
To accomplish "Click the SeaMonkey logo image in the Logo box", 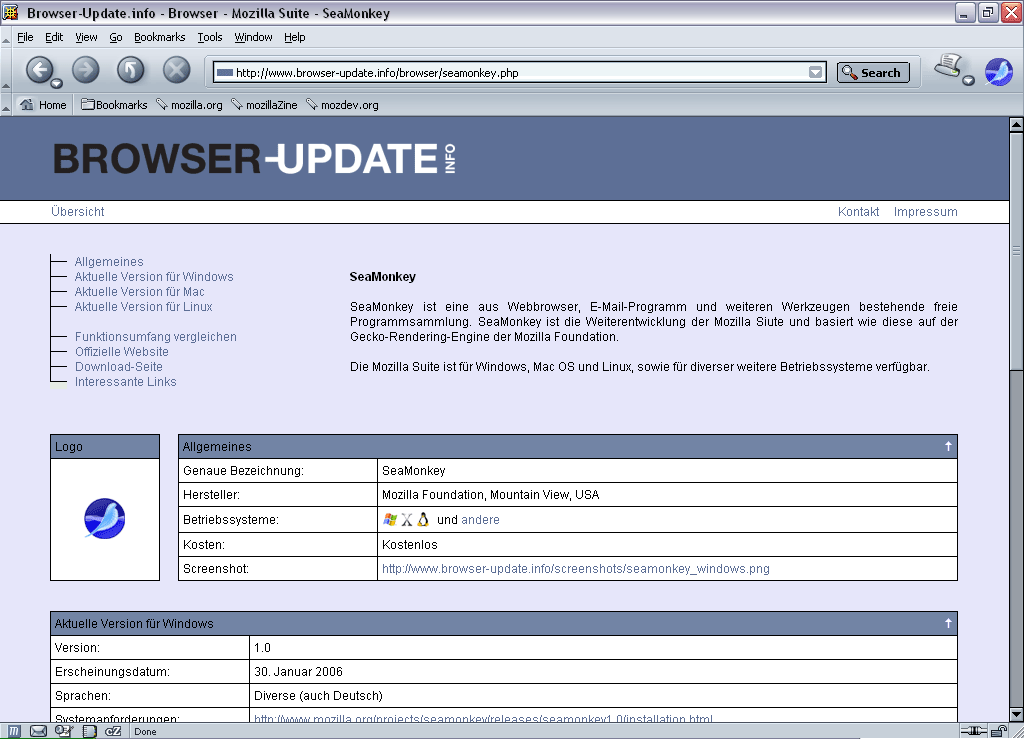I will coord(104,518).
